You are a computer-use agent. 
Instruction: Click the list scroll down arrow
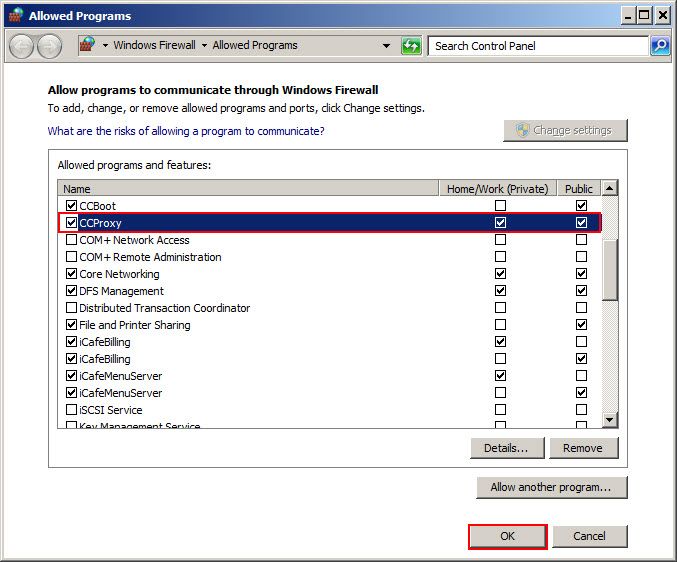point(609,420)
